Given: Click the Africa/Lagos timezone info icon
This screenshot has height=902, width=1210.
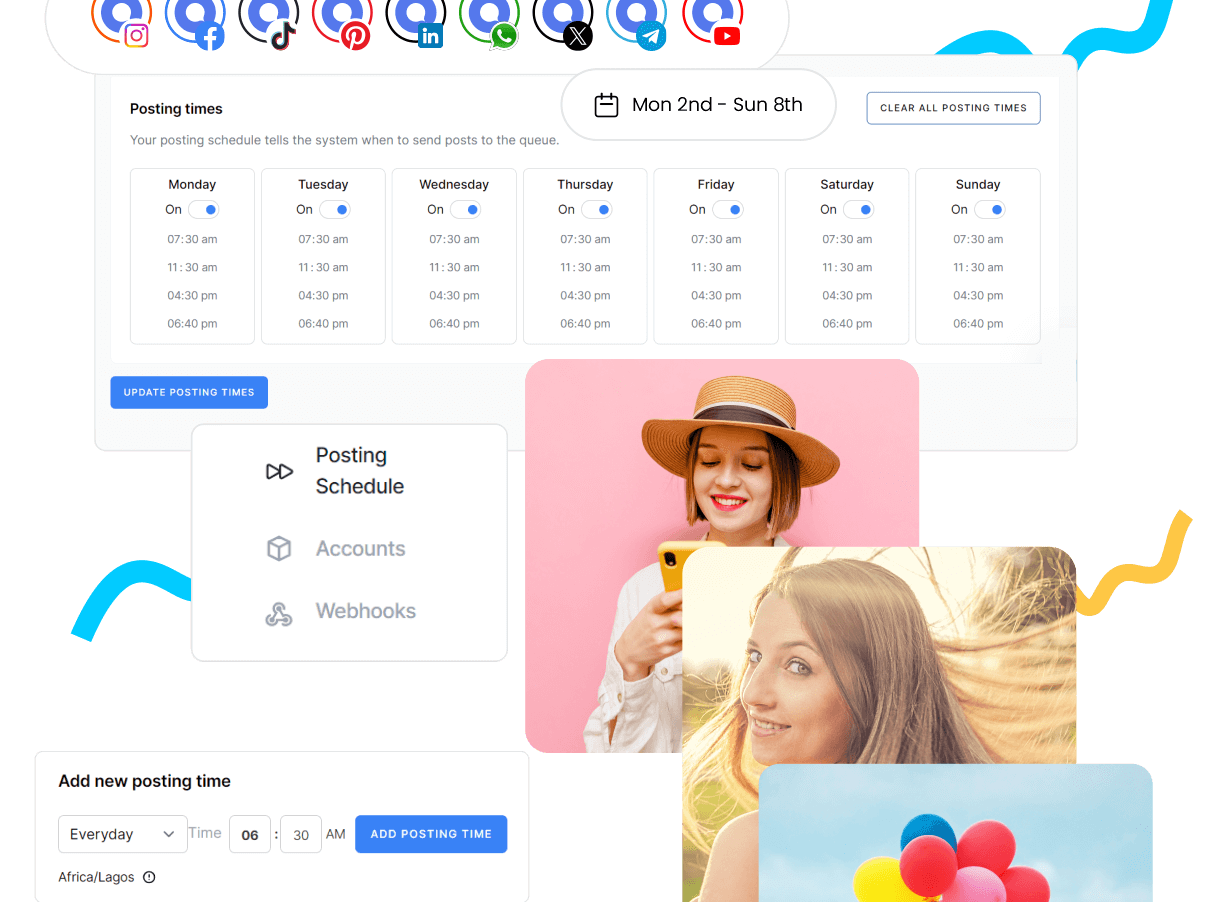Looking at the screenshot, I should click(149, 877).
